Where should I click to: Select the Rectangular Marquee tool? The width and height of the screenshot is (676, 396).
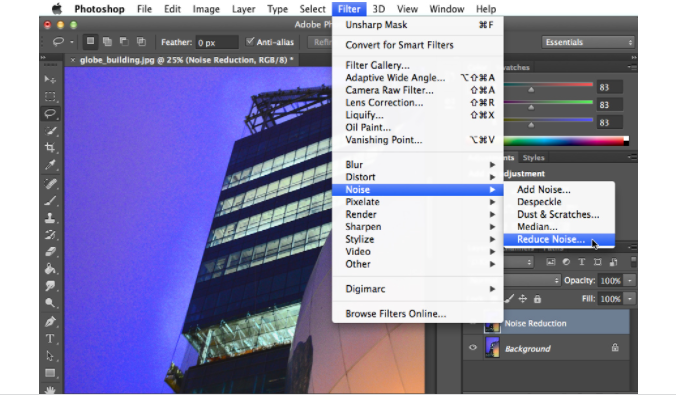[x=50, y=97]
